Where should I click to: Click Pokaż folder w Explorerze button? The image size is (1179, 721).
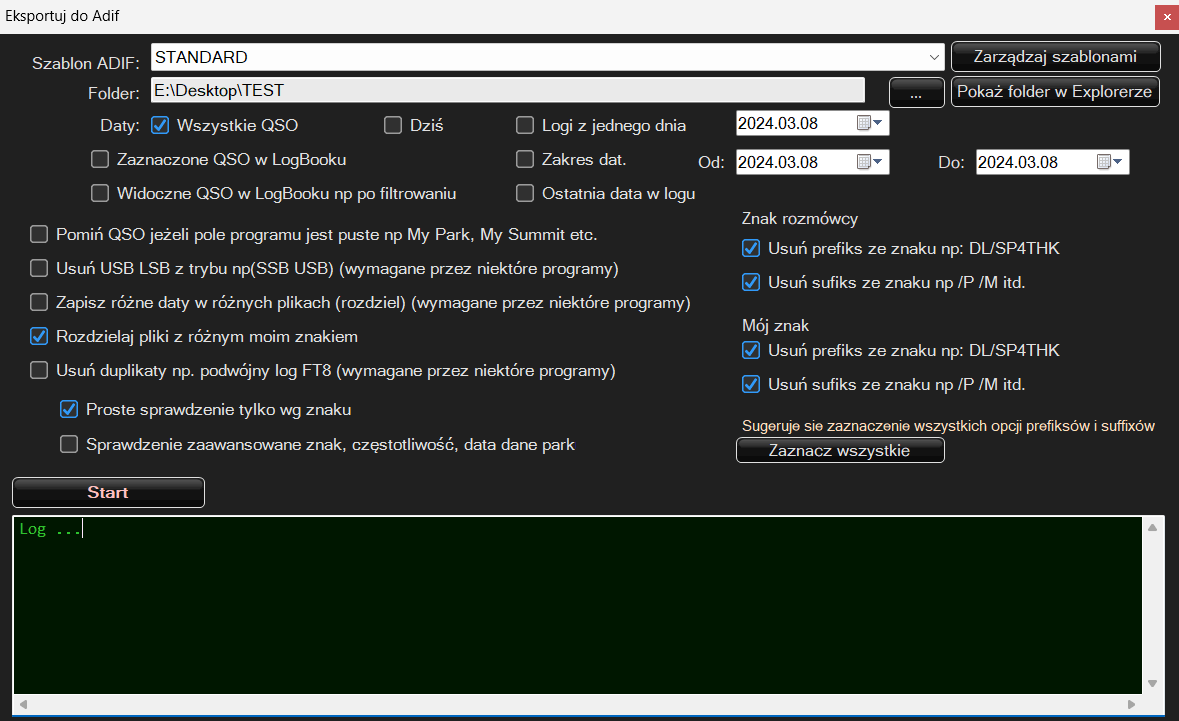pyautogui.click(x=1055, y=92)
